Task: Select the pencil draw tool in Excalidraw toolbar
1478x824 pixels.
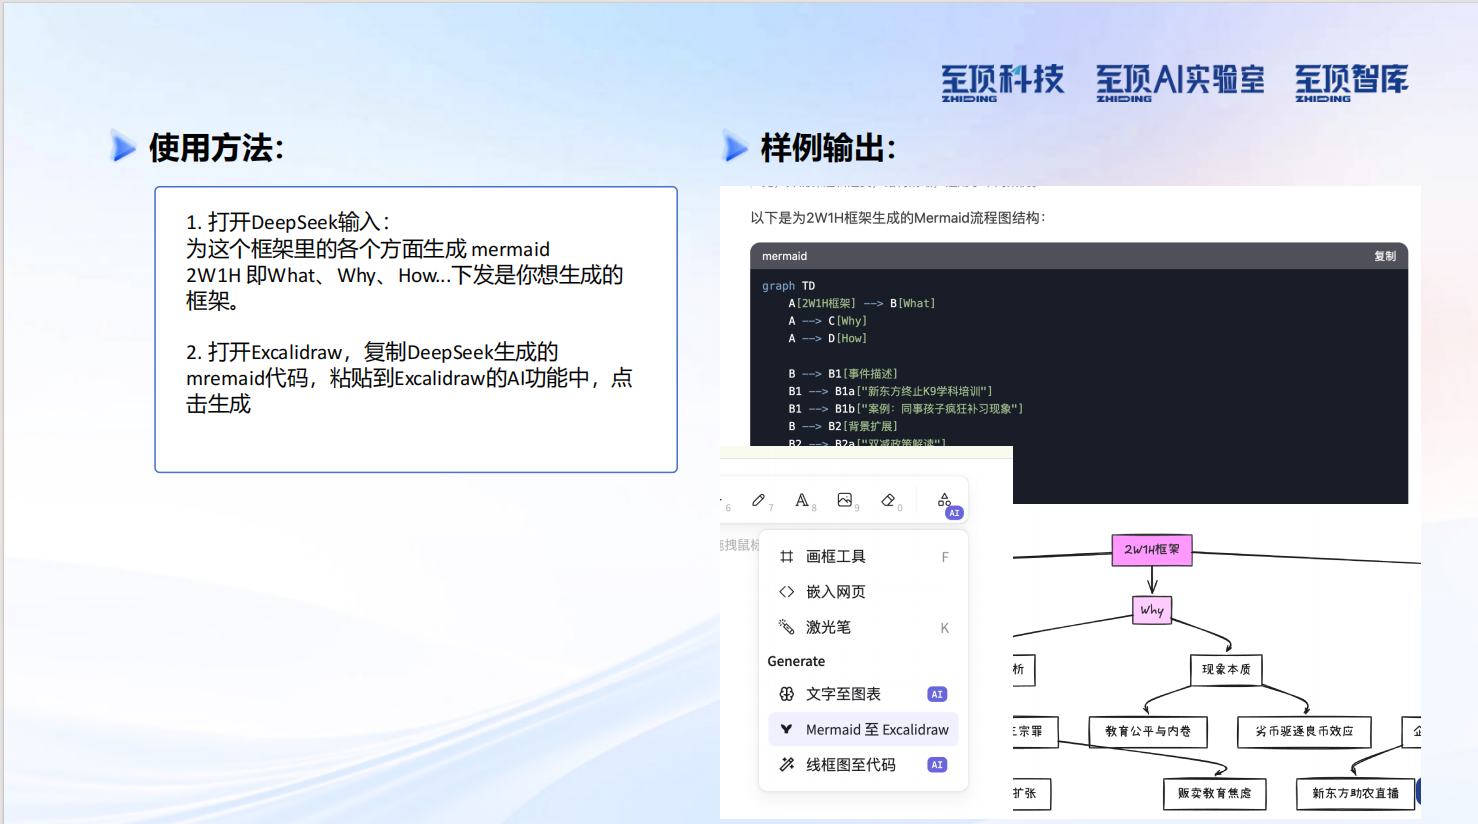Action: [x=759, y=500]
